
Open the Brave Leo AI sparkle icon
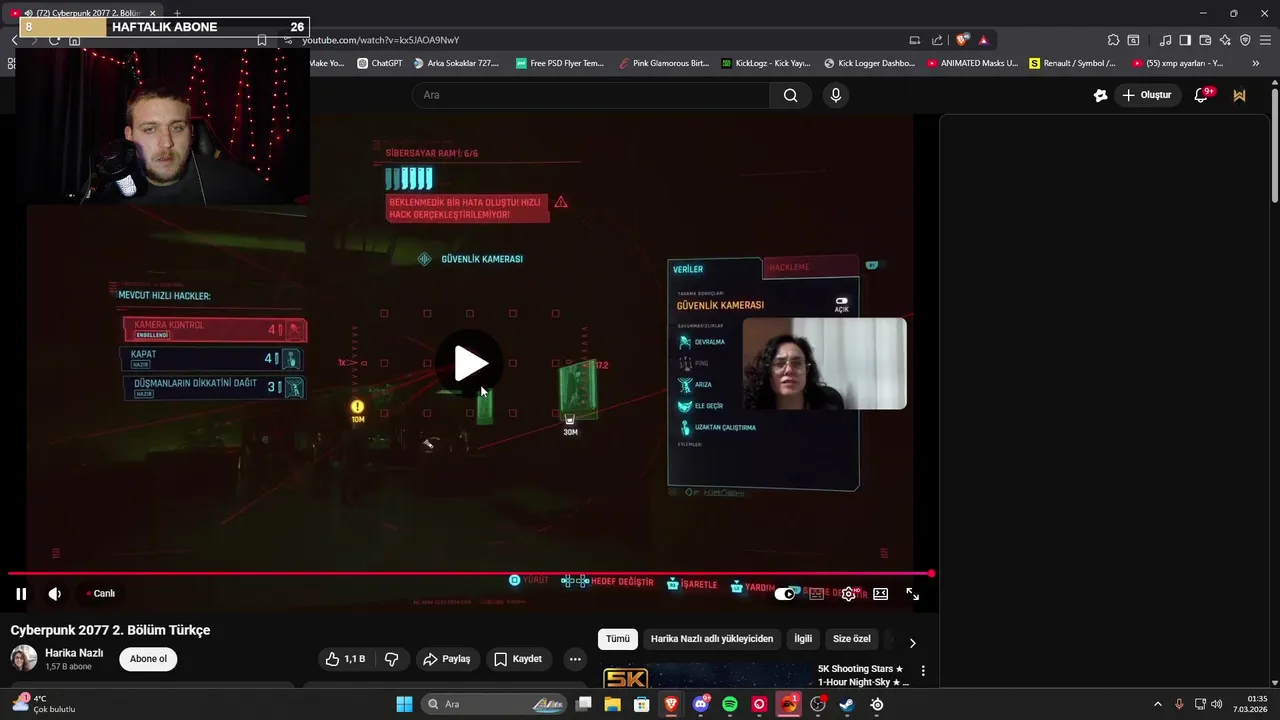click(1225, 40)
